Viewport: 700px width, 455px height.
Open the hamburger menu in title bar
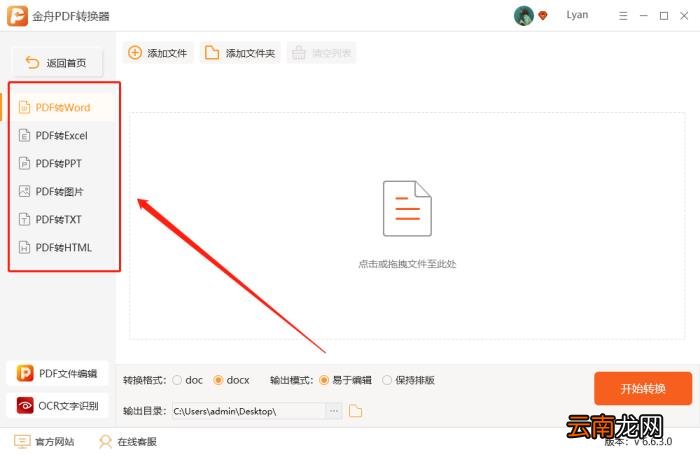click(x=623, y=16)
